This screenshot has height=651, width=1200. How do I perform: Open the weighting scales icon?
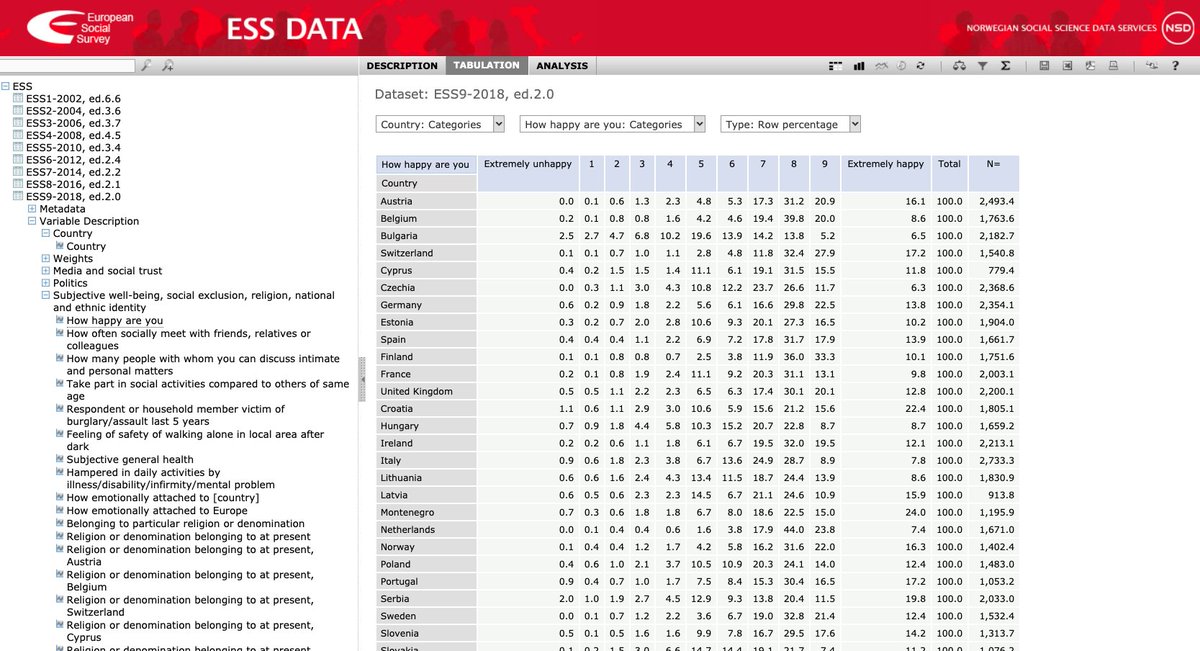[959, 66]
